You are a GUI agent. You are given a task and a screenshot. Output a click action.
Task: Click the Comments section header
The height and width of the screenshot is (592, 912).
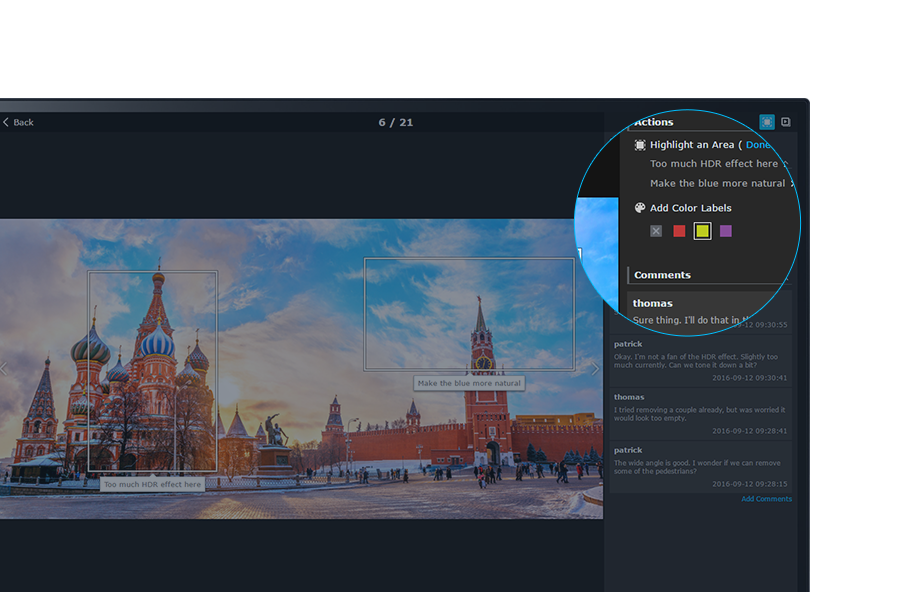[x=662, y=275]
